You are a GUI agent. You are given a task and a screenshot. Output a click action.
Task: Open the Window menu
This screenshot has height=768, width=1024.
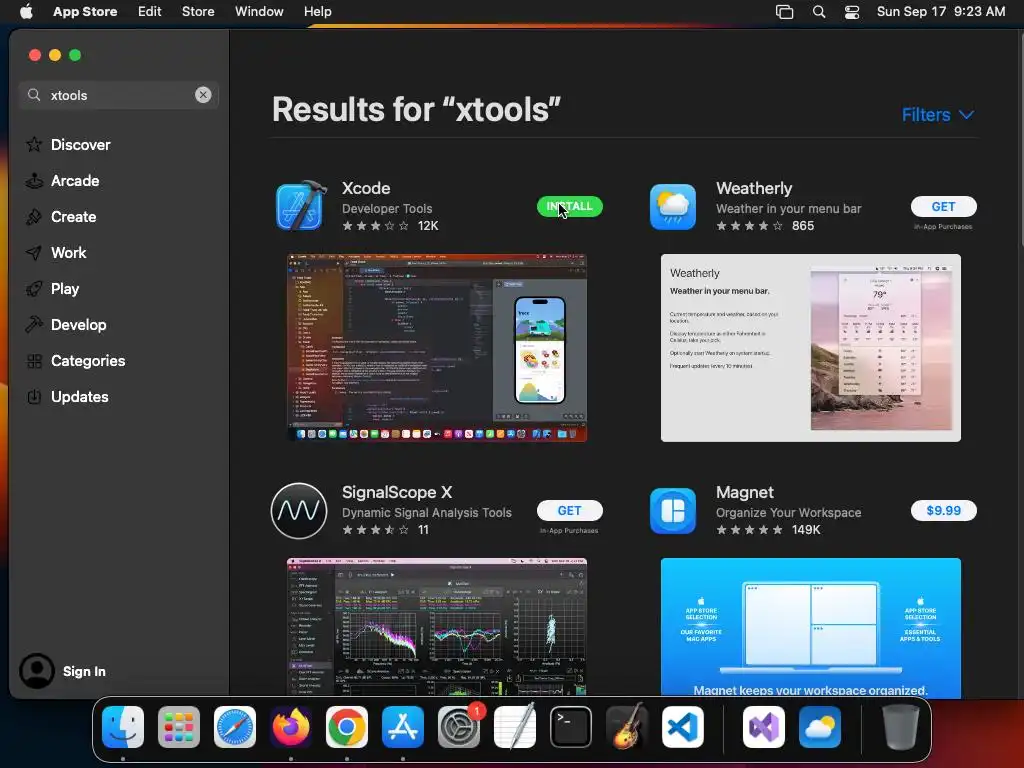pyautogui.click(x=259, y=12)
